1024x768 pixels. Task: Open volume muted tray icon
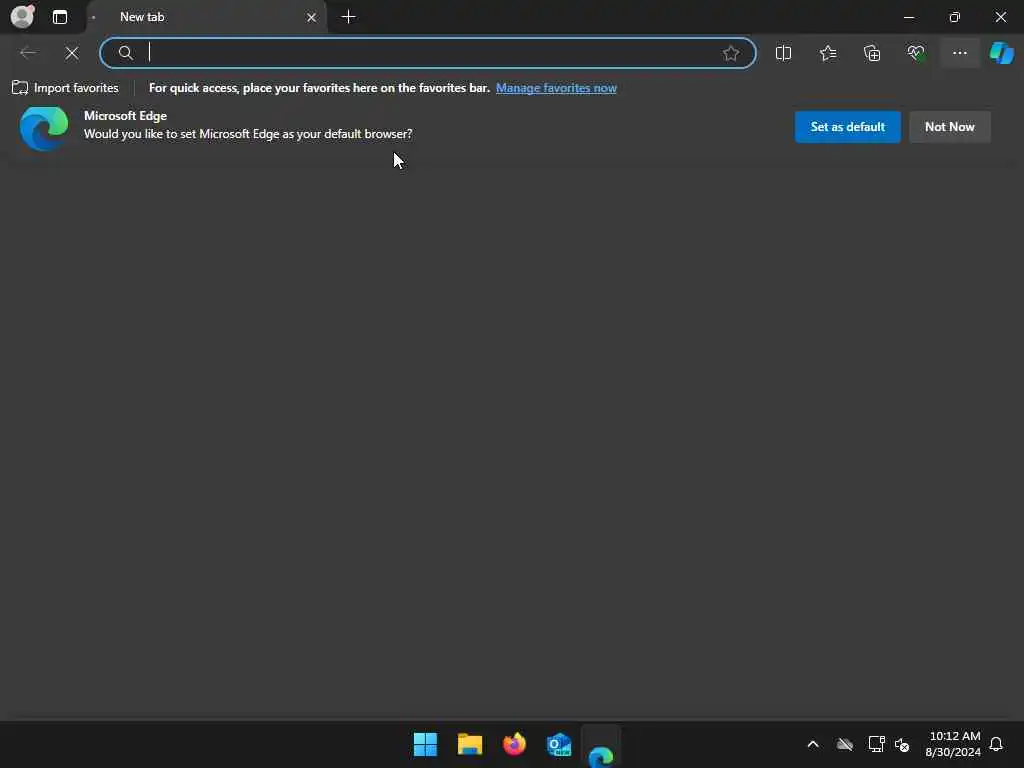coord(902,744)
